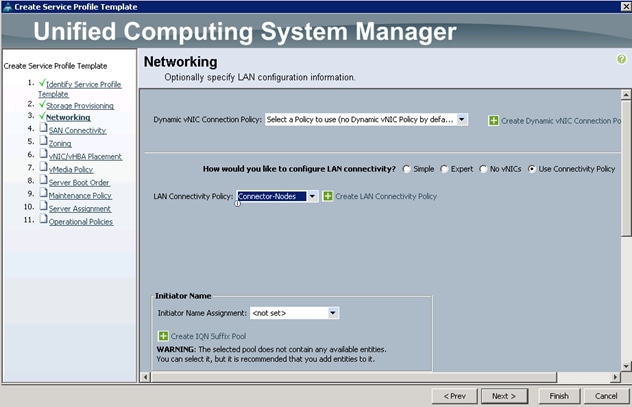Select the No vNICs radio button
This screenshot has width=632, height=407.
483,169
